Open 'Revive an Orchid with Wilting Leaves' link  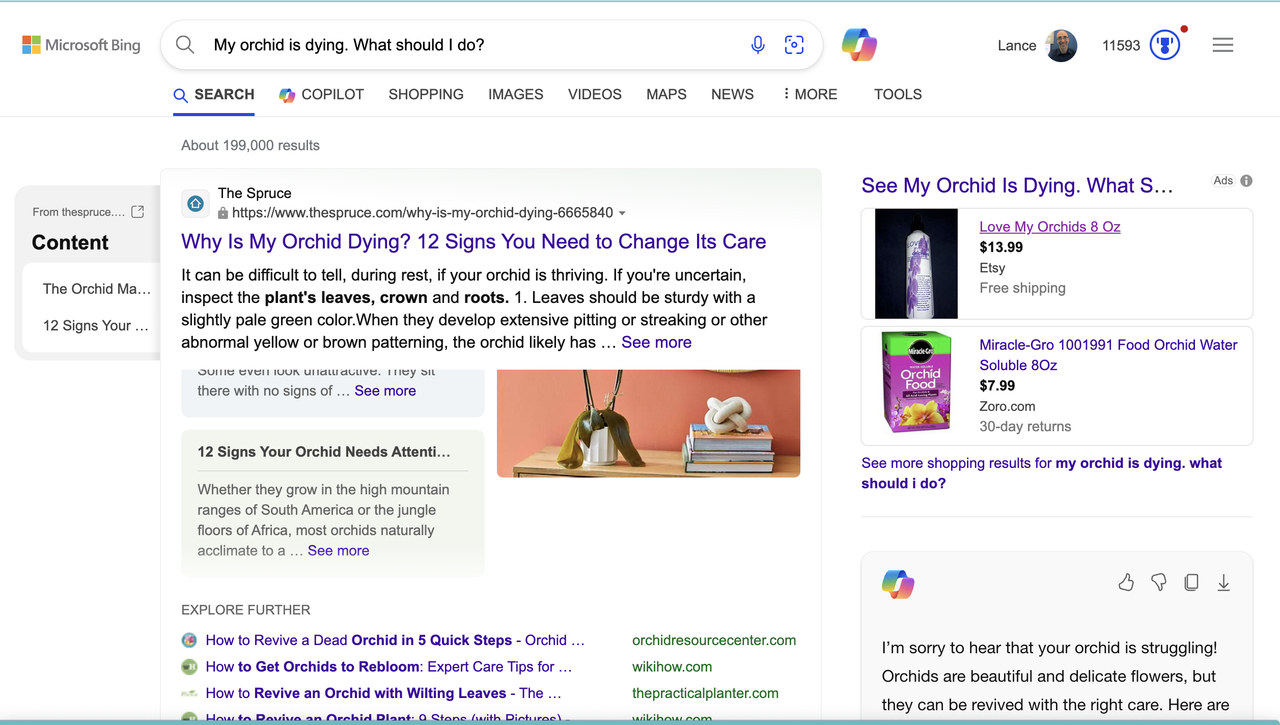point(384,693)
